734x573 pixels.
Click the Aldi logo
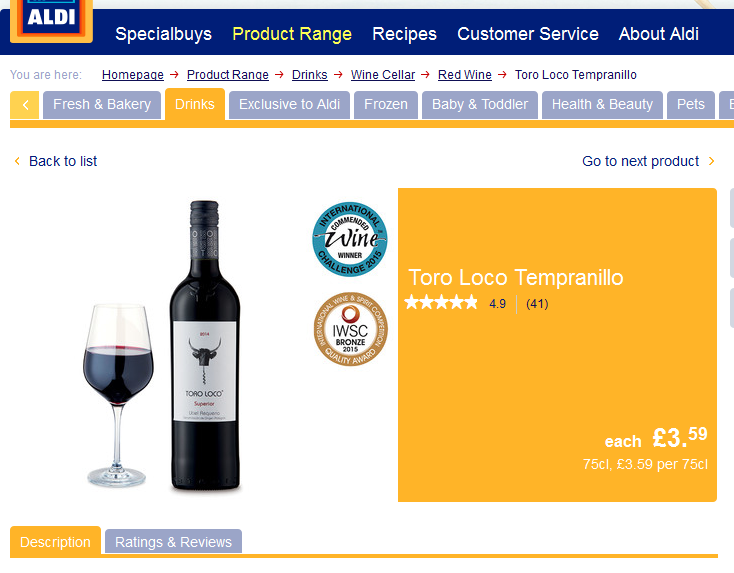pyautogui.click(x=51, y=20)
